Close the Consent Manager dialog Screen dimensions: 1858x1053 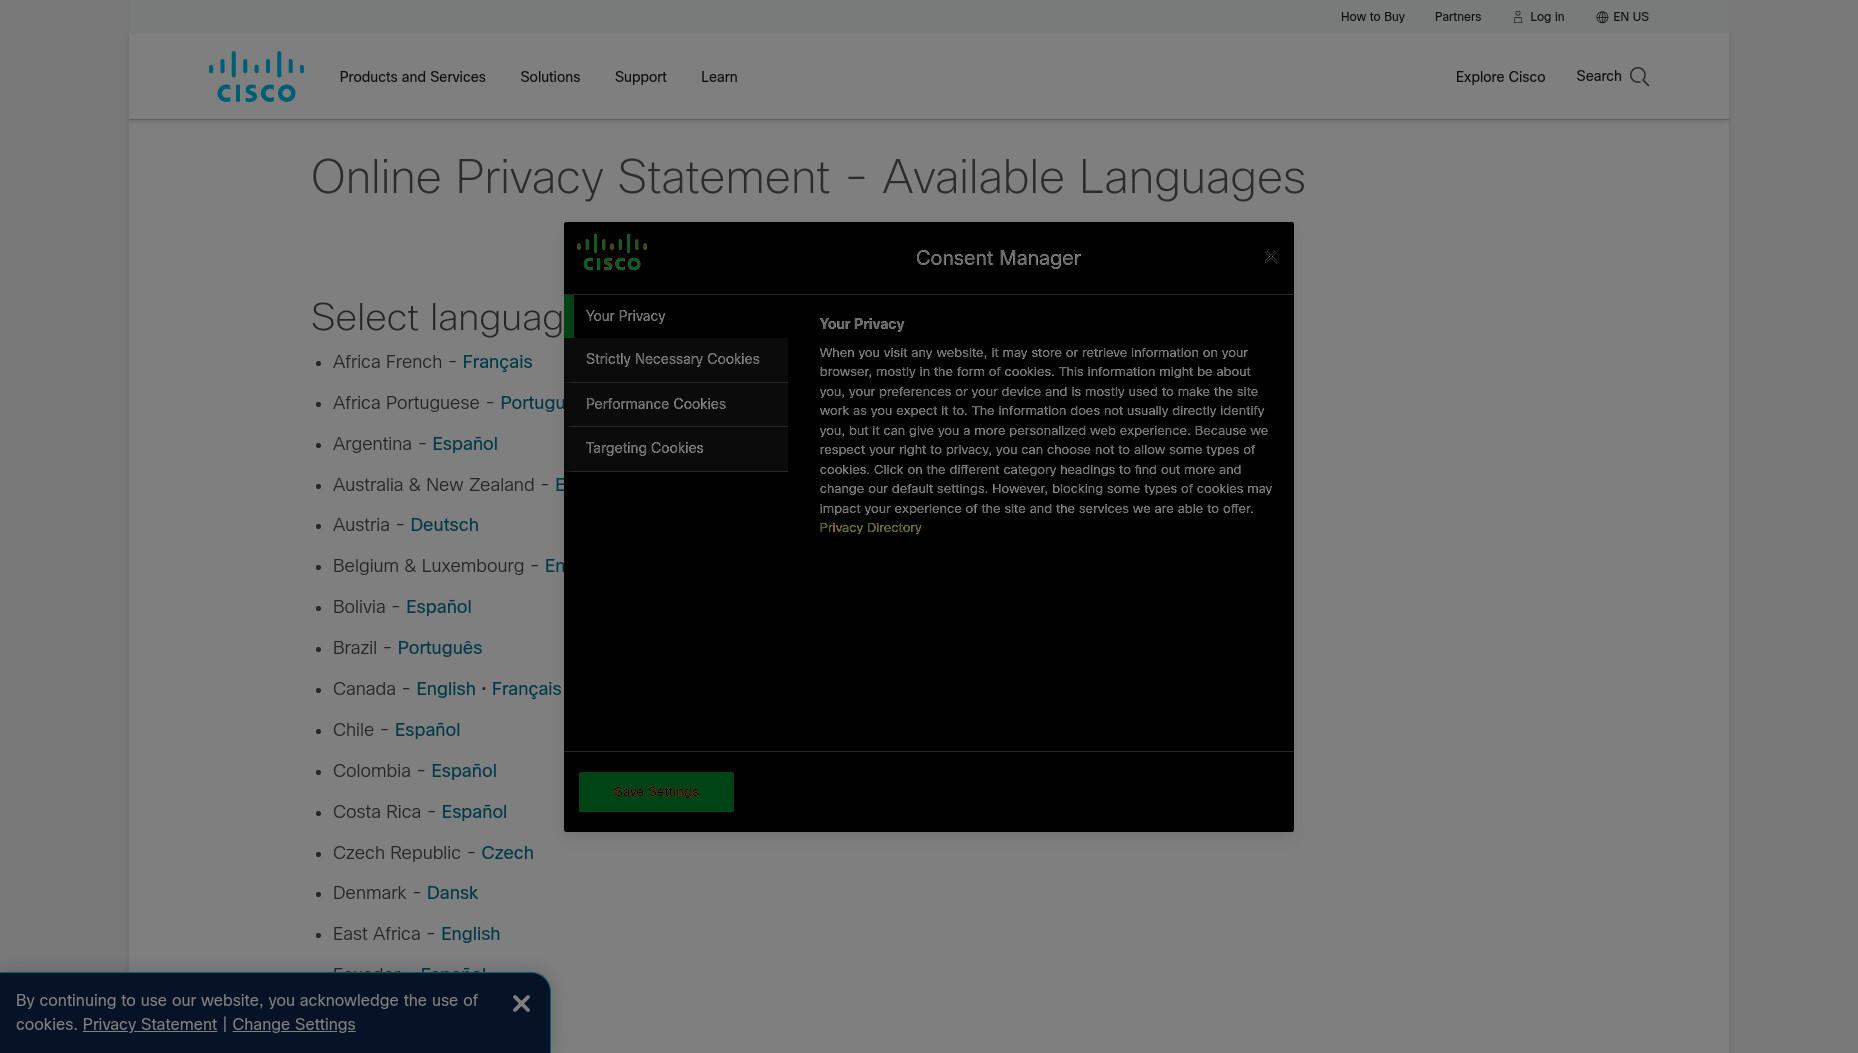1271,257
